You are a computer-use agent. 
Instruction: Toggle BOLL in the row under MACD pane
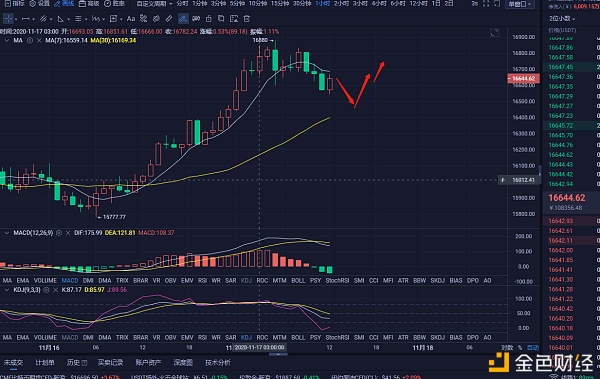coord(298,281)
